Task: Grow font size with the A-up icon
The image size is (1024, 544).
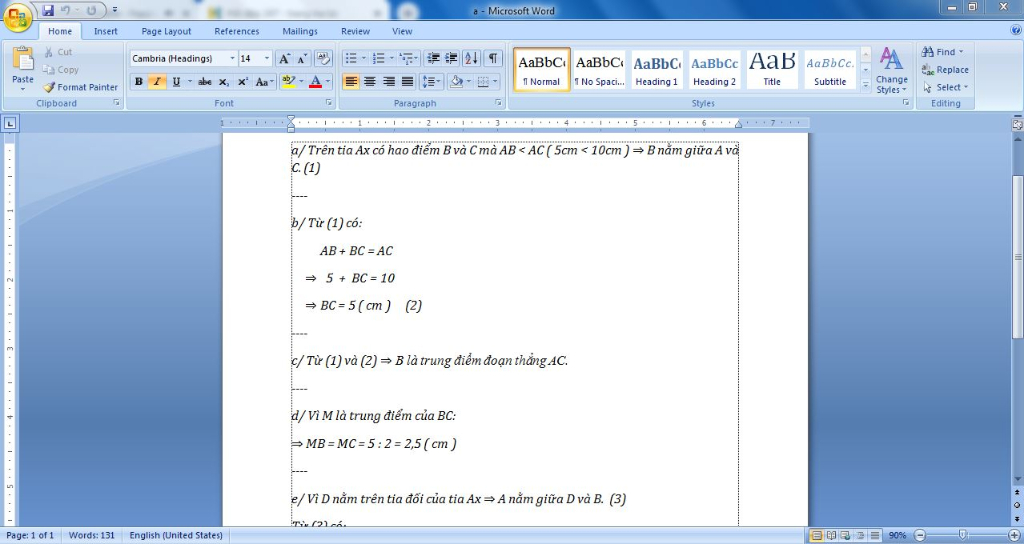Action: coord(284,59)
